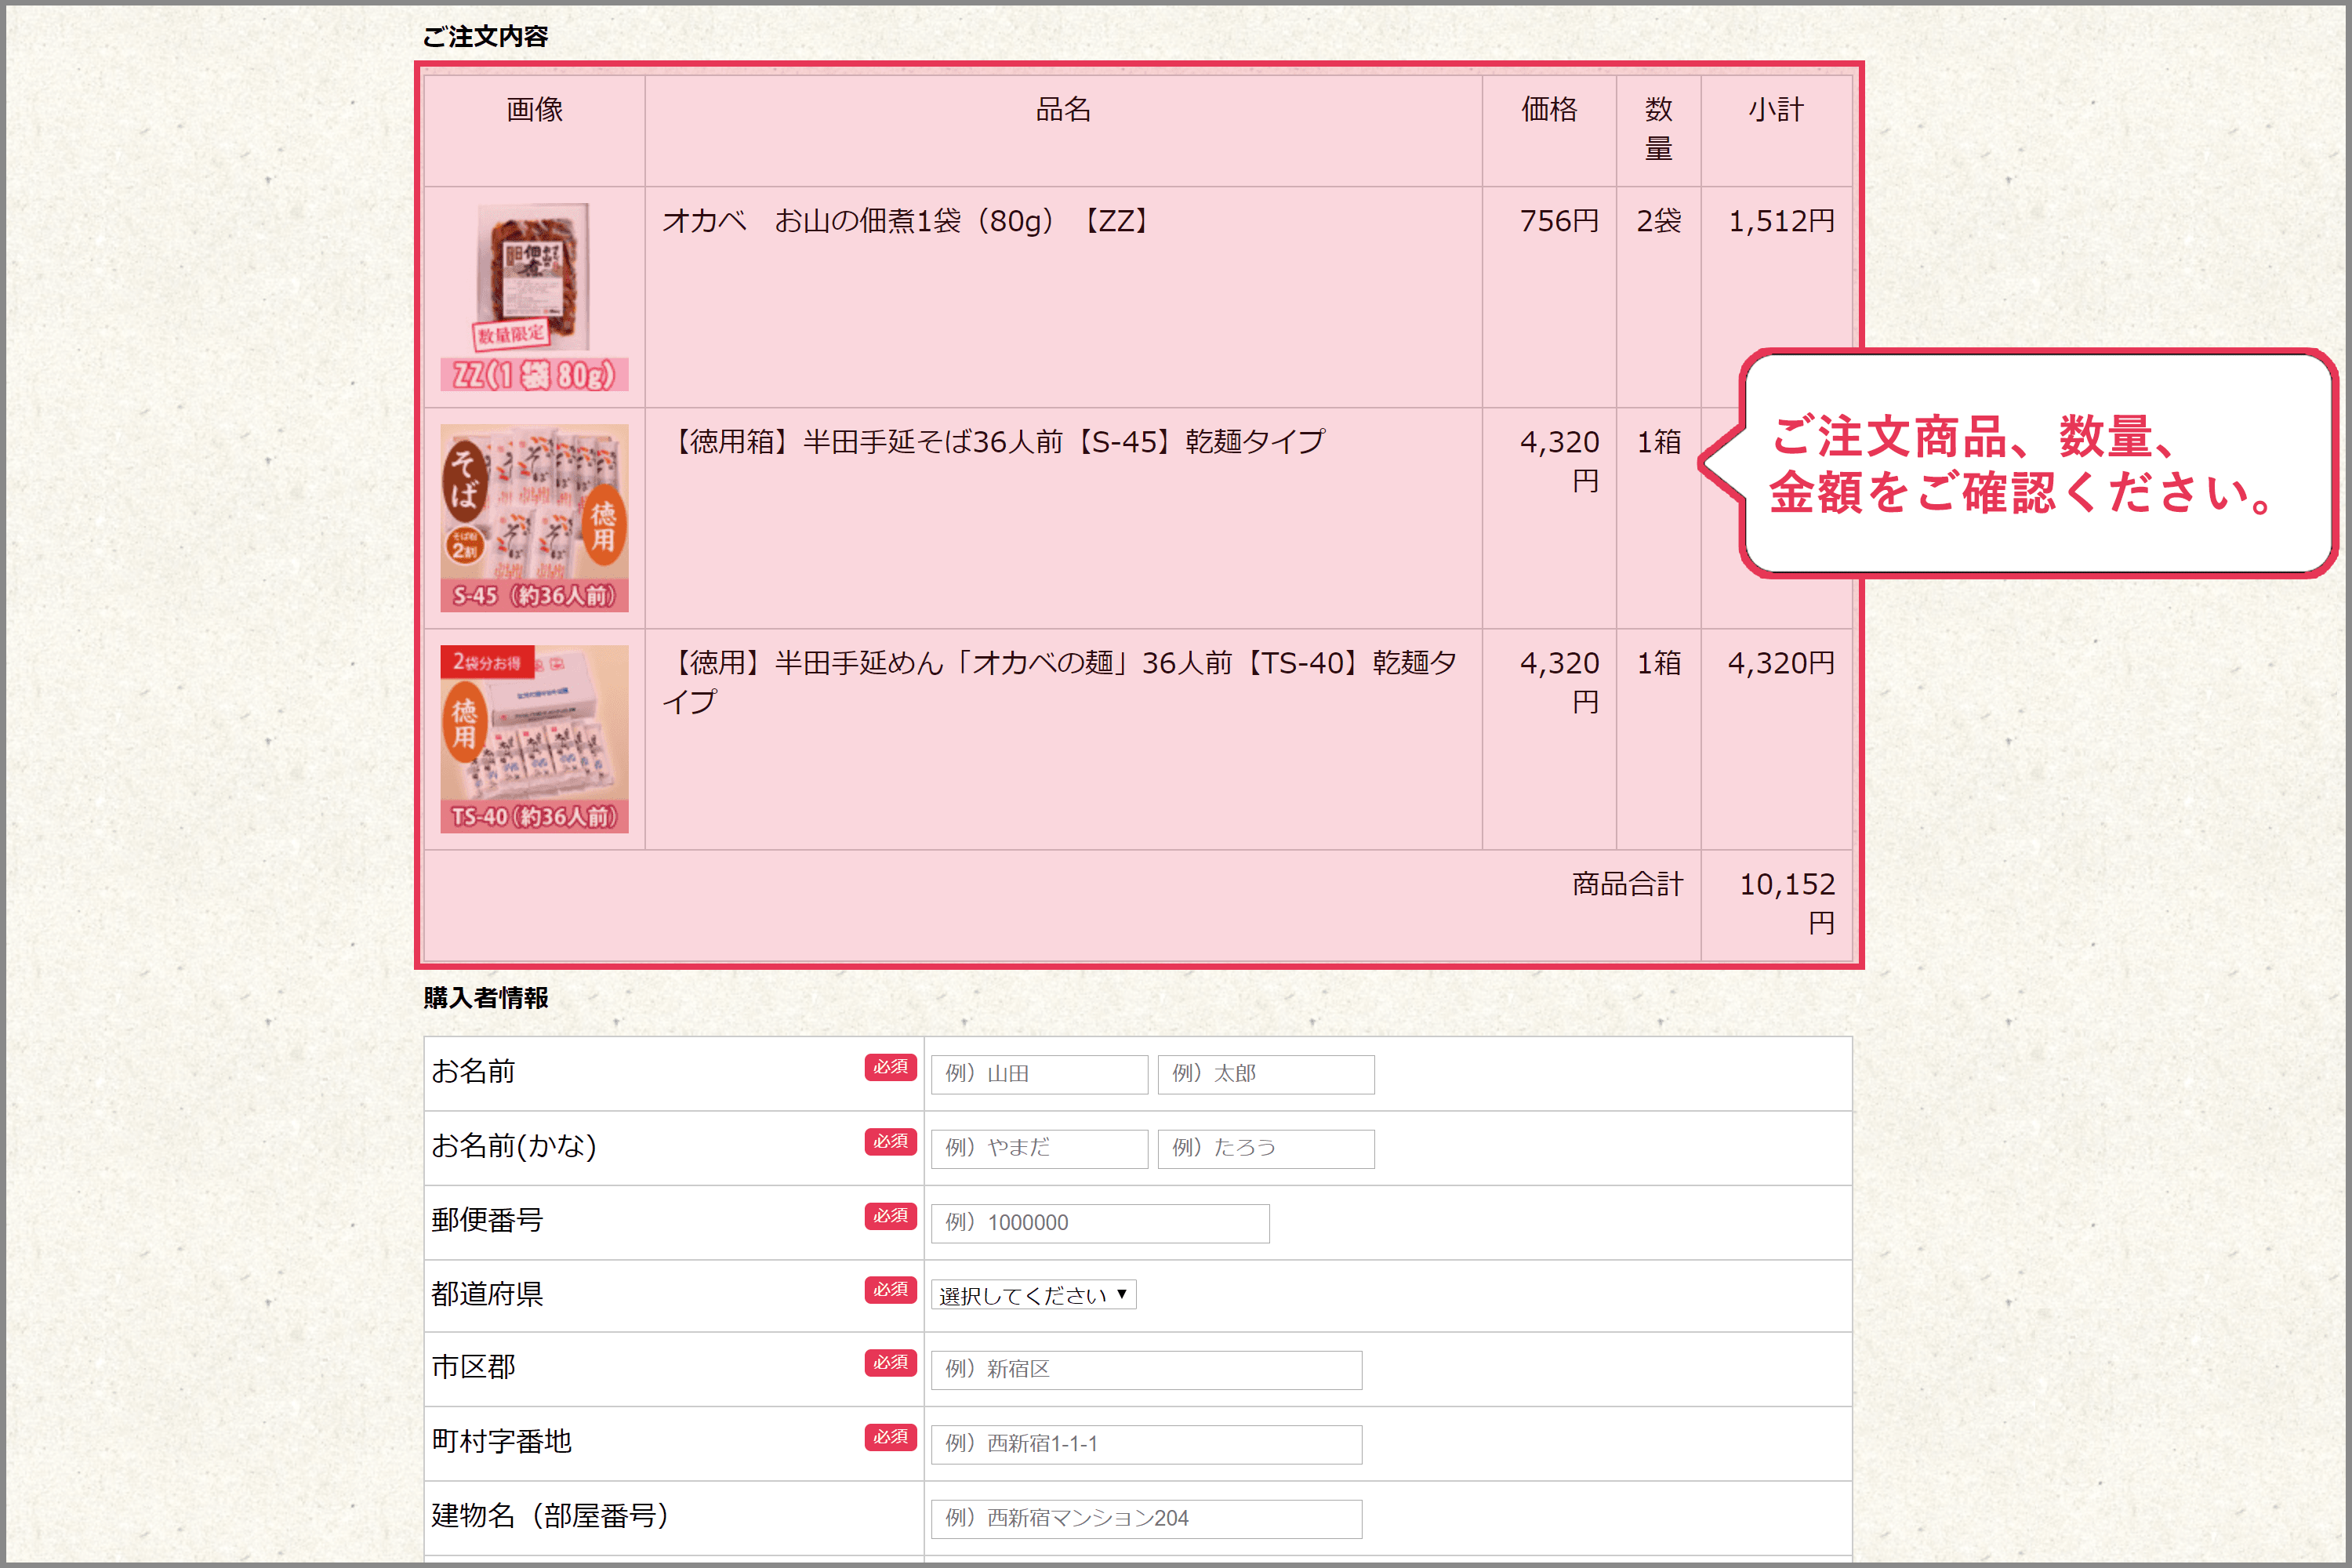The image size is (2352, 1568).
Task: Click the オカベ お山の佃煮 product name
Action: (x=908, y=221)
